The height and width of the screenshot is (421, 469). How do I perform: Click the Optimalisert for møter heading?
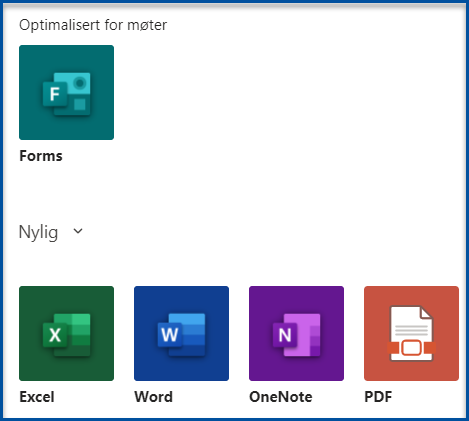(x=93, y=25)
